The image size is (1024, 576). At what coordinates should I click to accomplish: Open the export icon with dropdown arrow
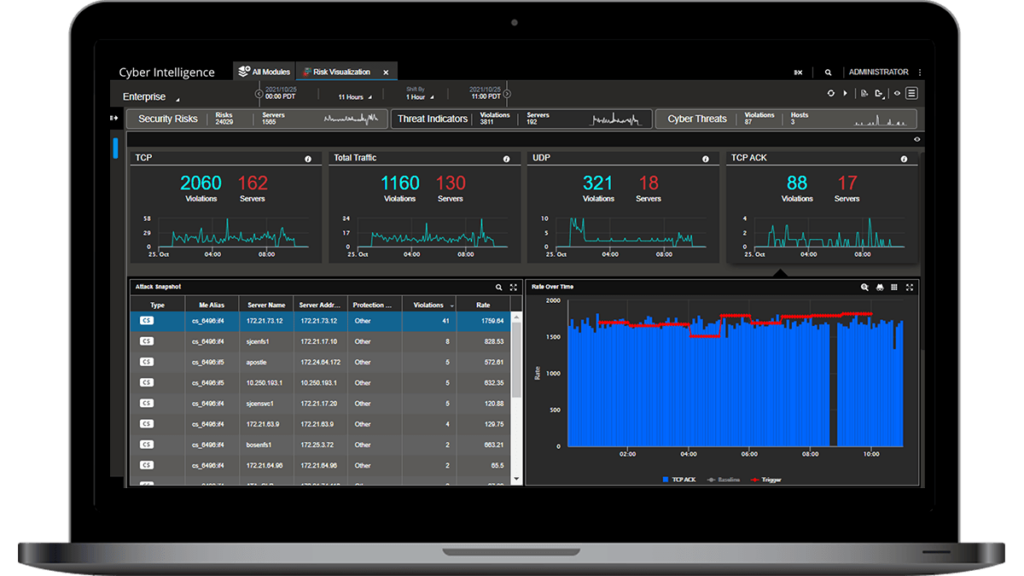(880, 94)
